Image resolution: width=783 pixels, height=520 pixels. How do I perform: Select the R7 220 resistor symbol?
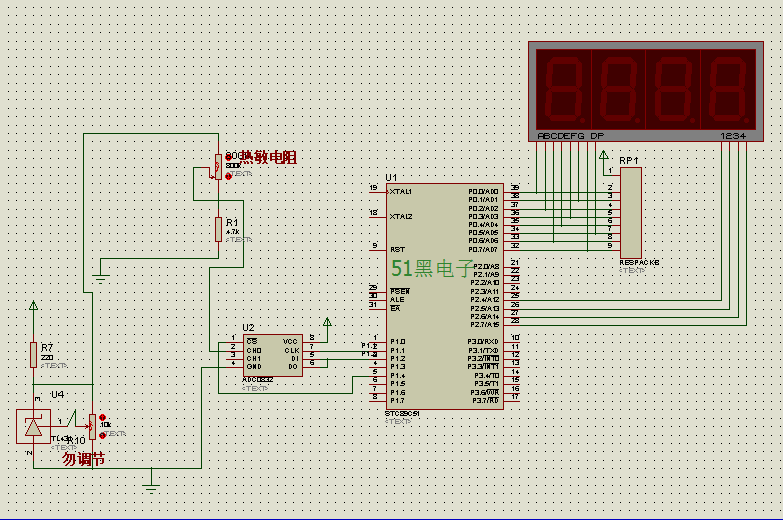[33, 355]
